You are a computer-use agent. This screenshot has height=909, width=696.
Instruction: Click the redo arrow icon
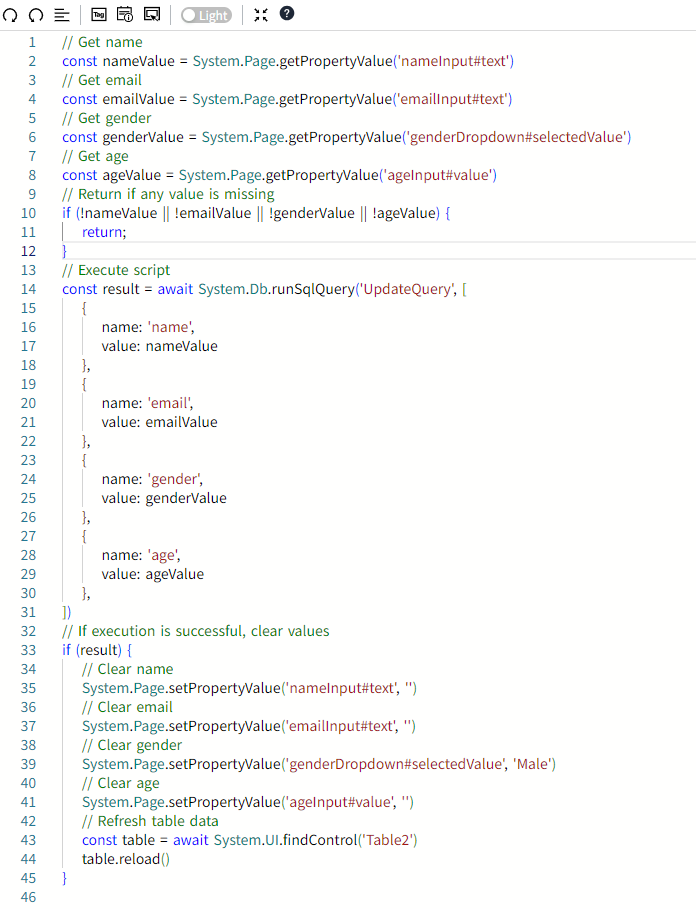click(36, 15)
